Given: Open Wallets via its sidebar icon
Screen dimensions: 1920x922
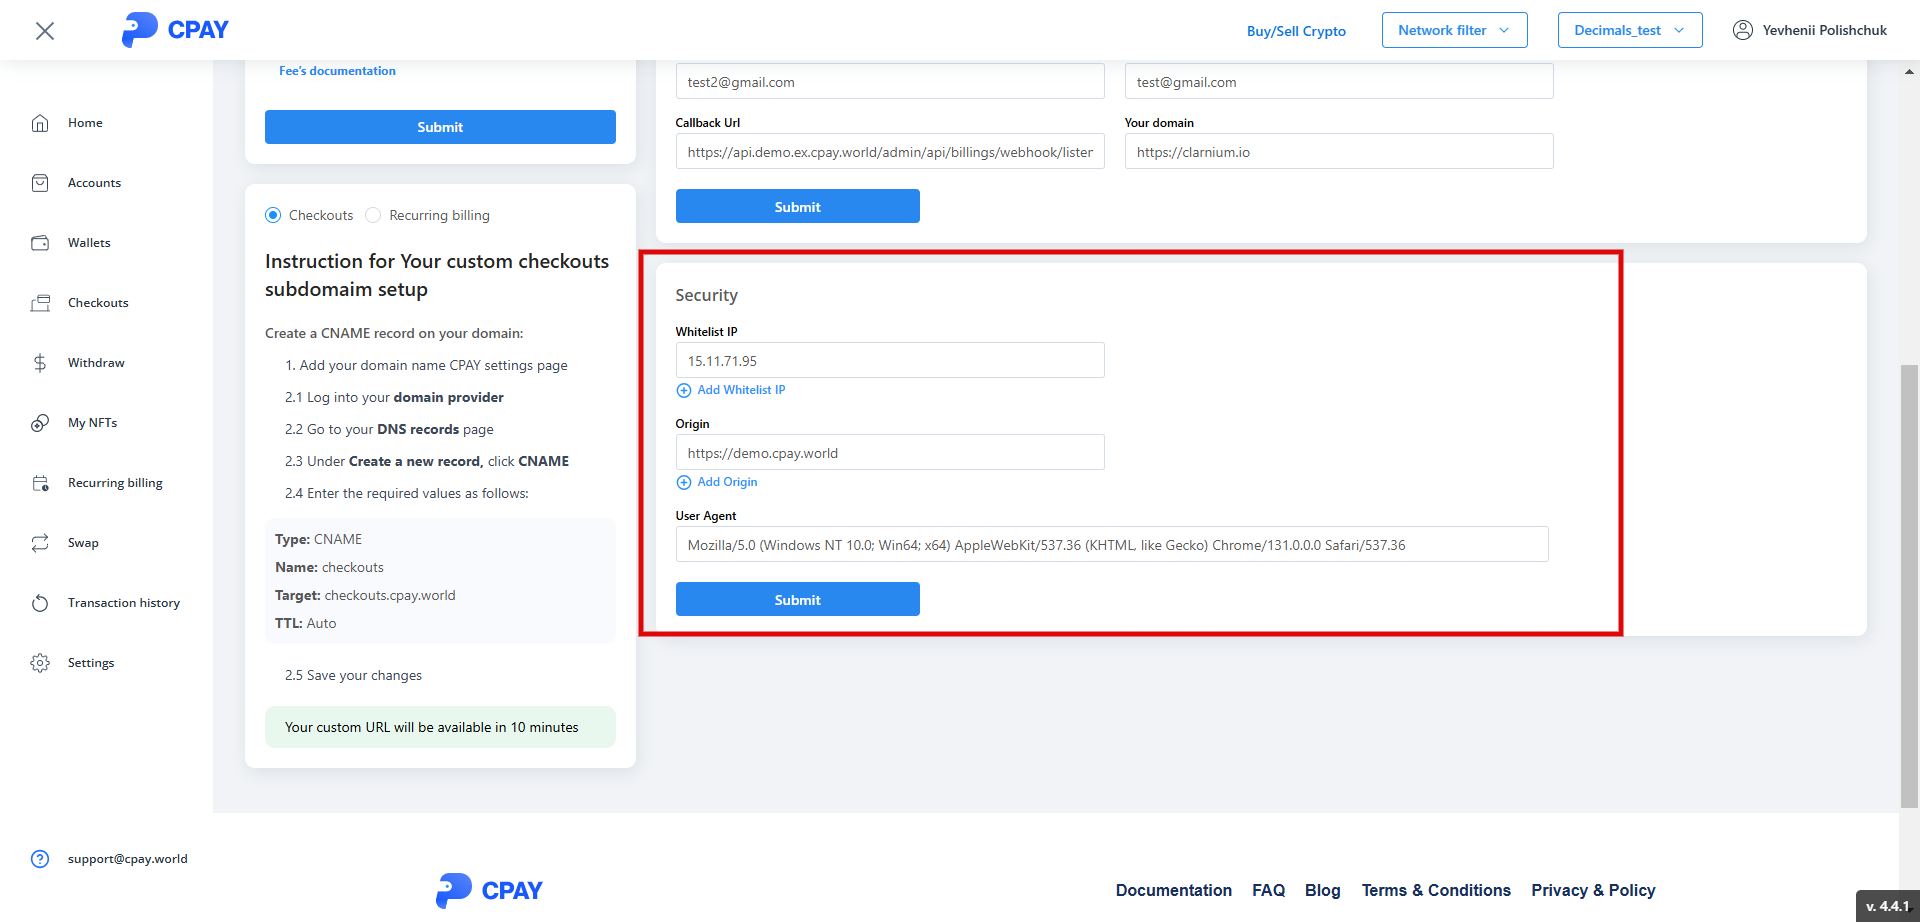Looking at the screenshot, I should pyautogui.click(x=40, y=243).
